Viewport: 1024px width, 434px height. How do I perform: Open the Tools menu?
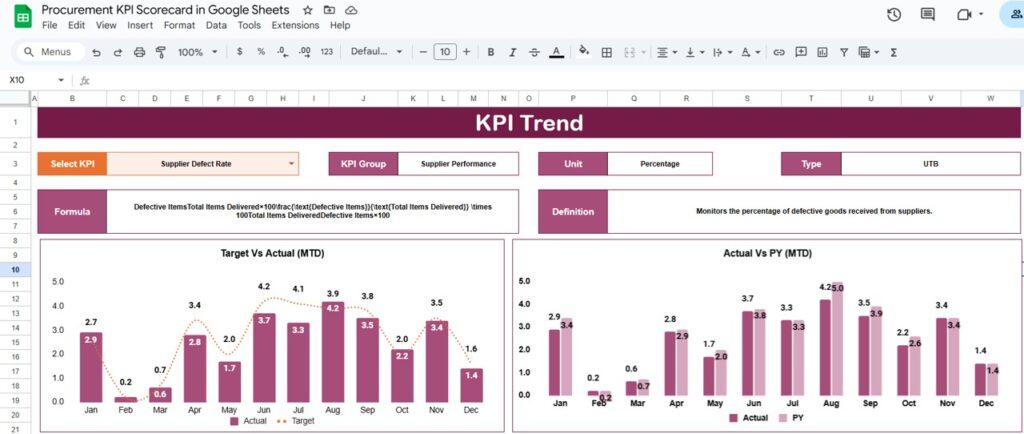249,25
